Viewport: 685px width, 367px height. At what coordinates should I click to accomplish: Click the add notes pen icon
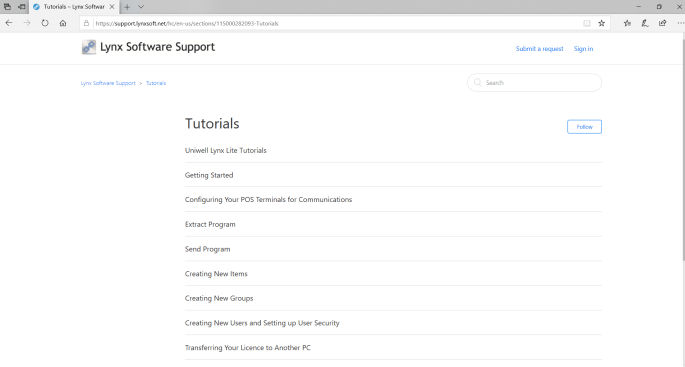tap(645, 23)
